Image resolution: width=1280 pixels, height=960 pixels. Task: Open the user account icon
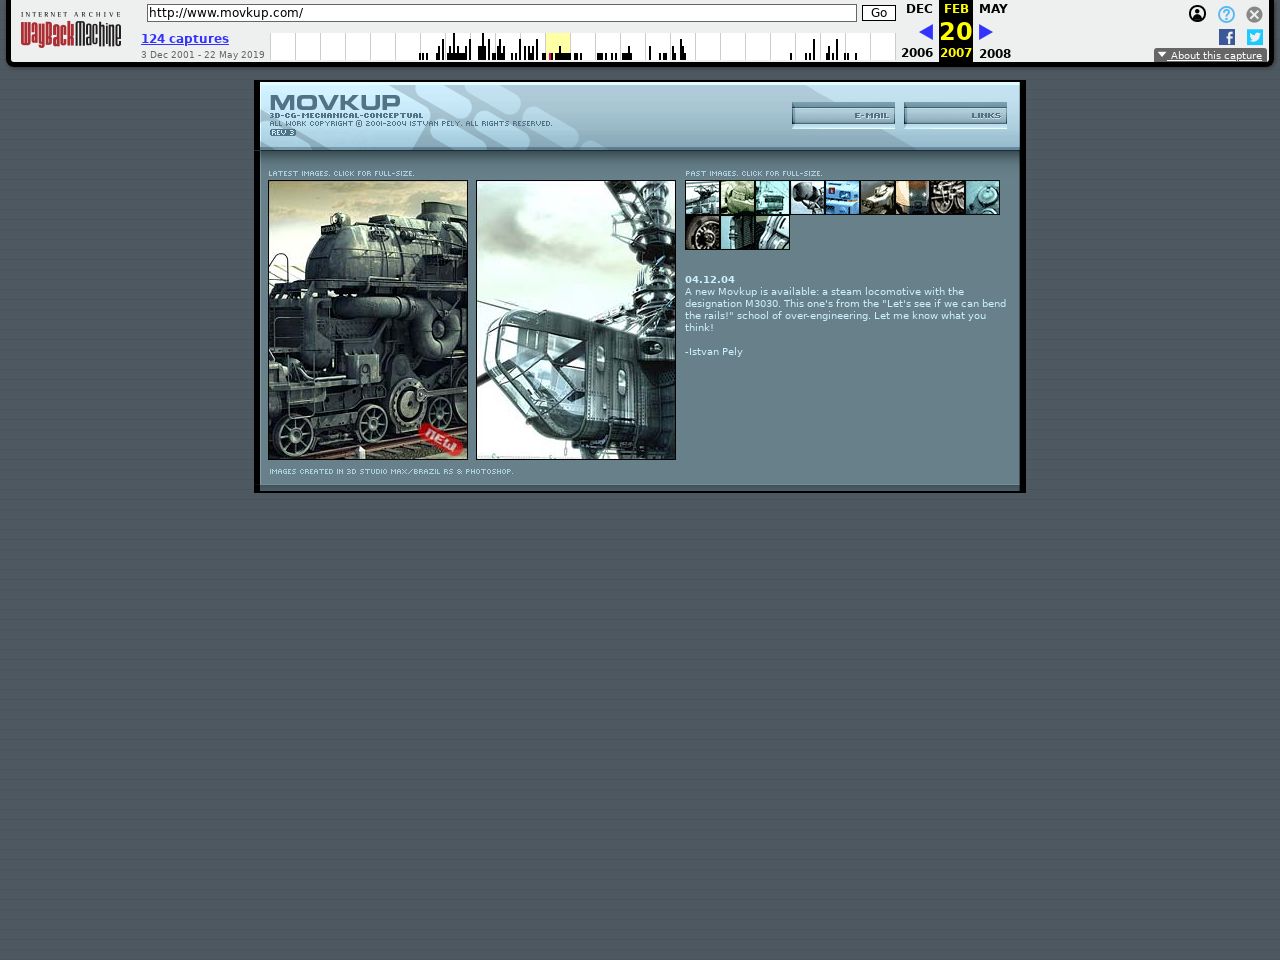point(1197,14)
